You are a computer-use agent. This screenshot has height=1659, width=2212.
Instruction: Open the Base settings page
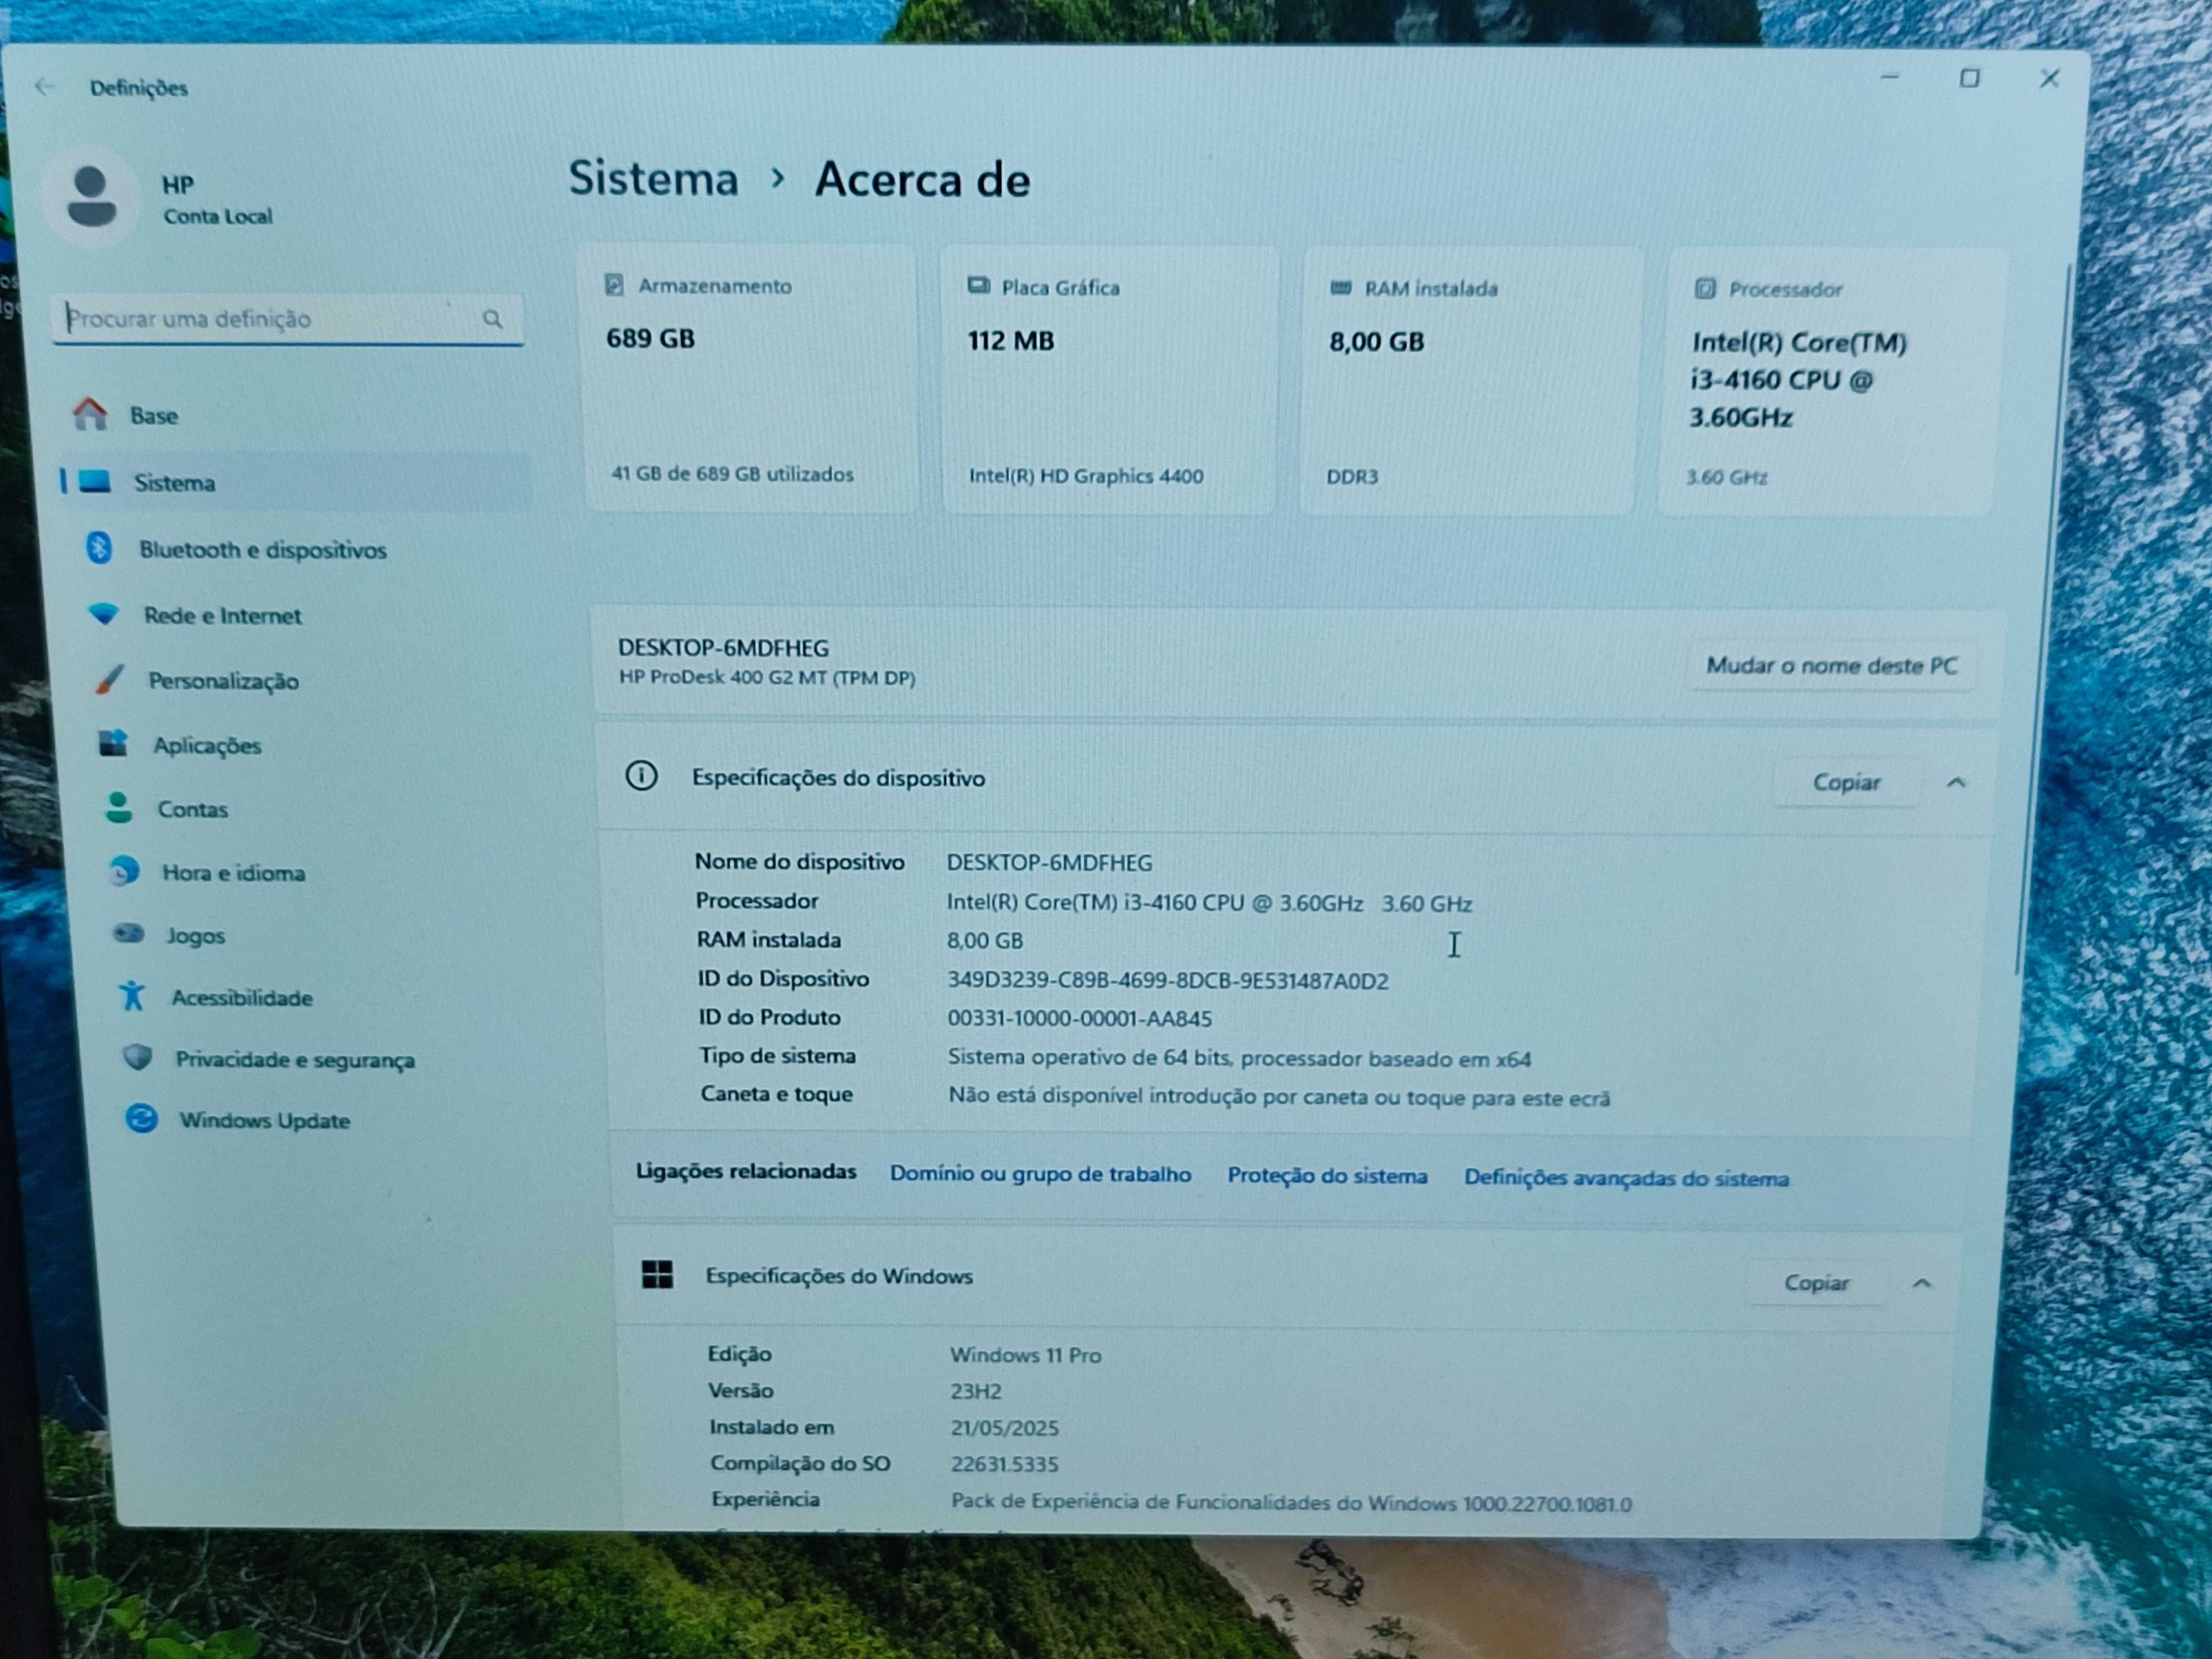click(293, 415)
